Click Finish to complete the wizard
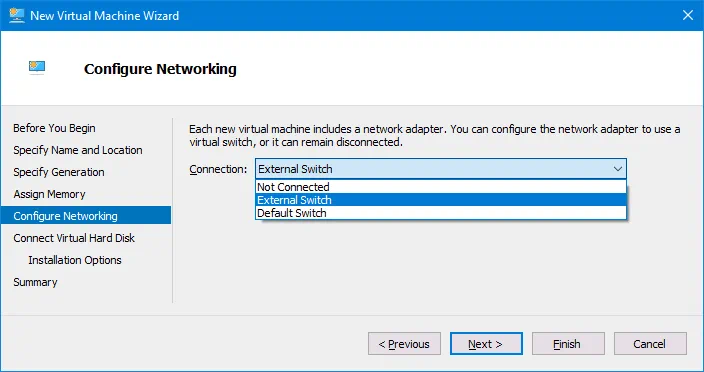 [568, 344]
